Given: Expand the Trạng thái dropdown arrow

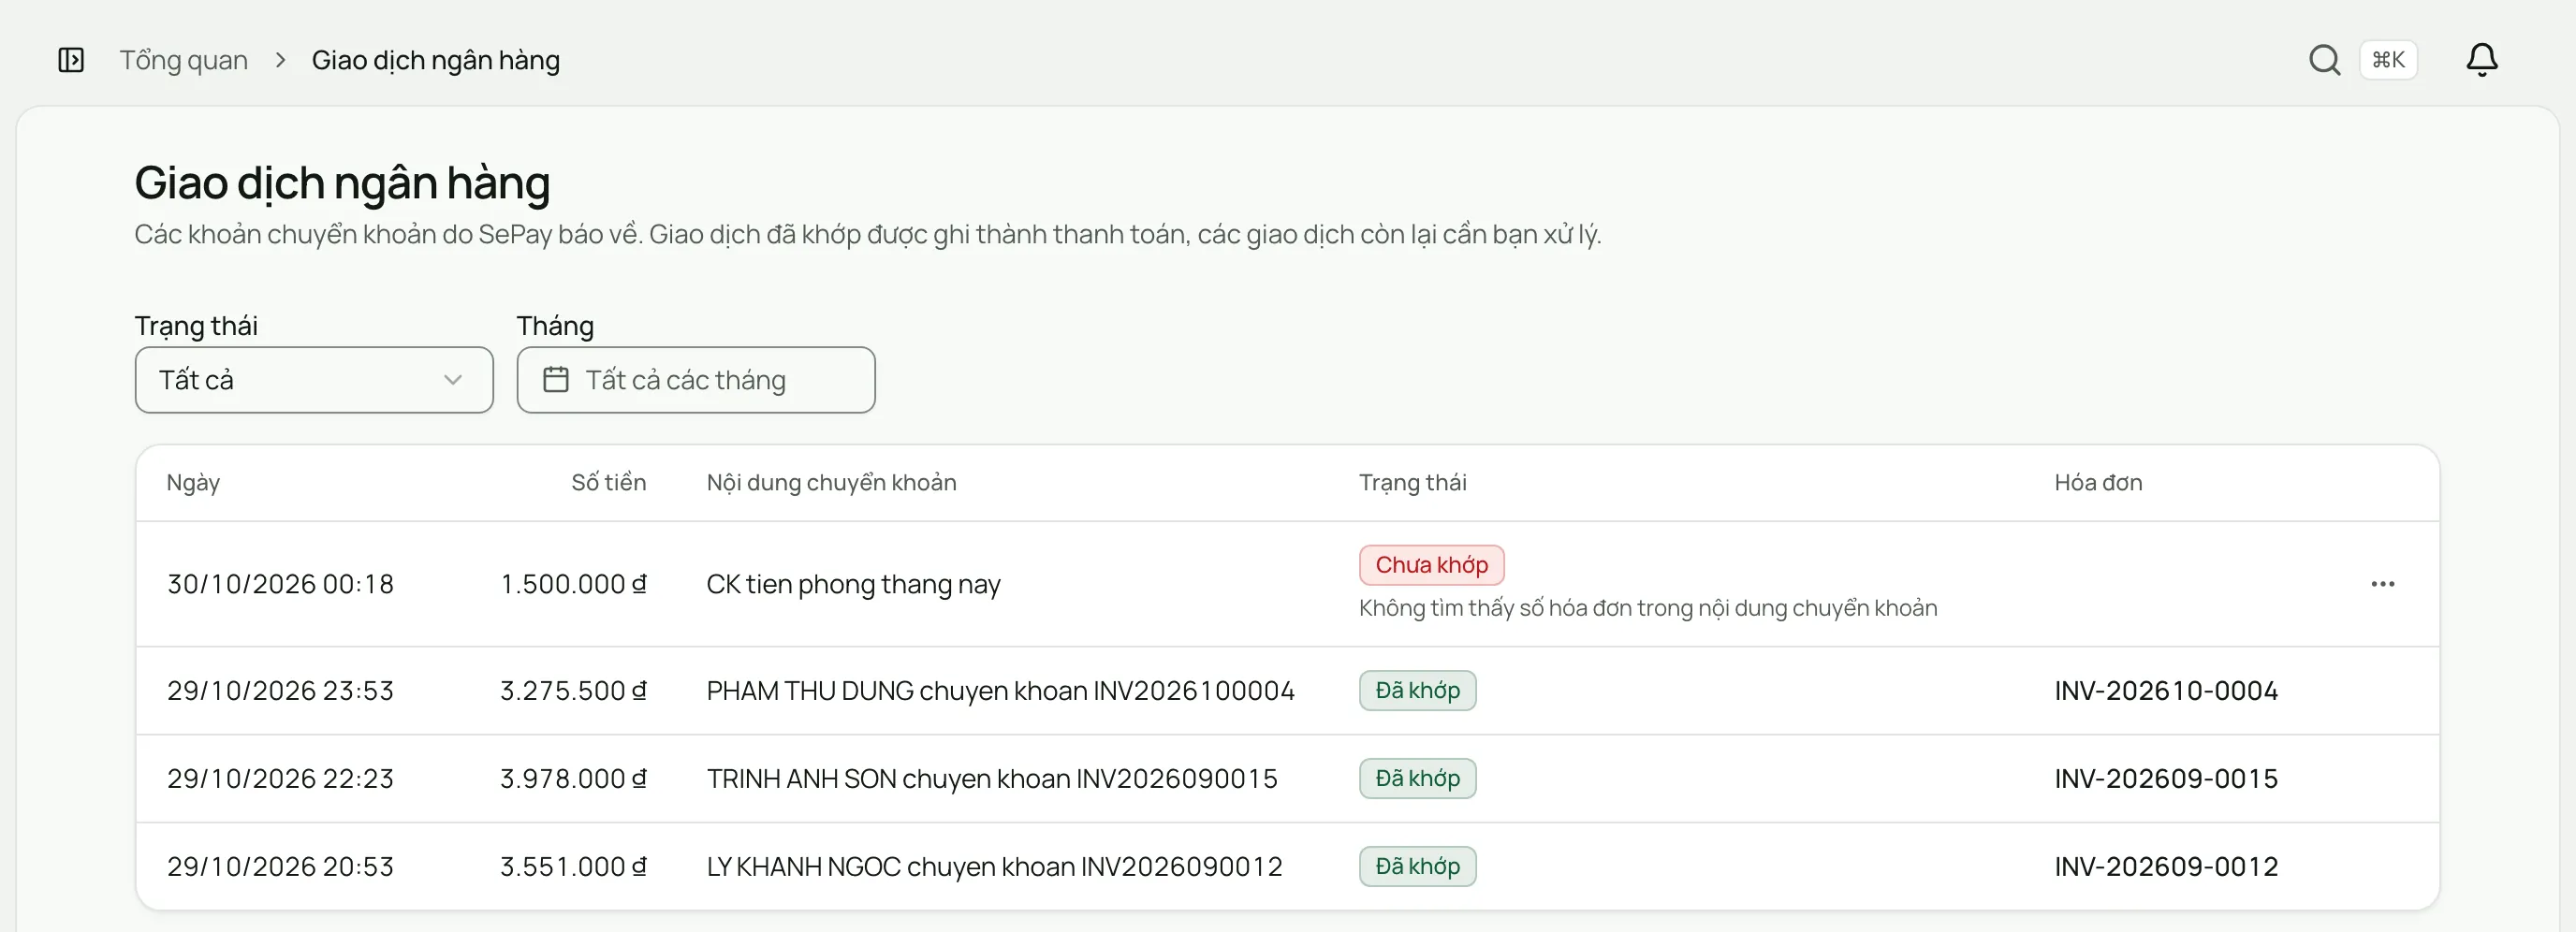Looking at the screenshot, I should click(453, 380).
